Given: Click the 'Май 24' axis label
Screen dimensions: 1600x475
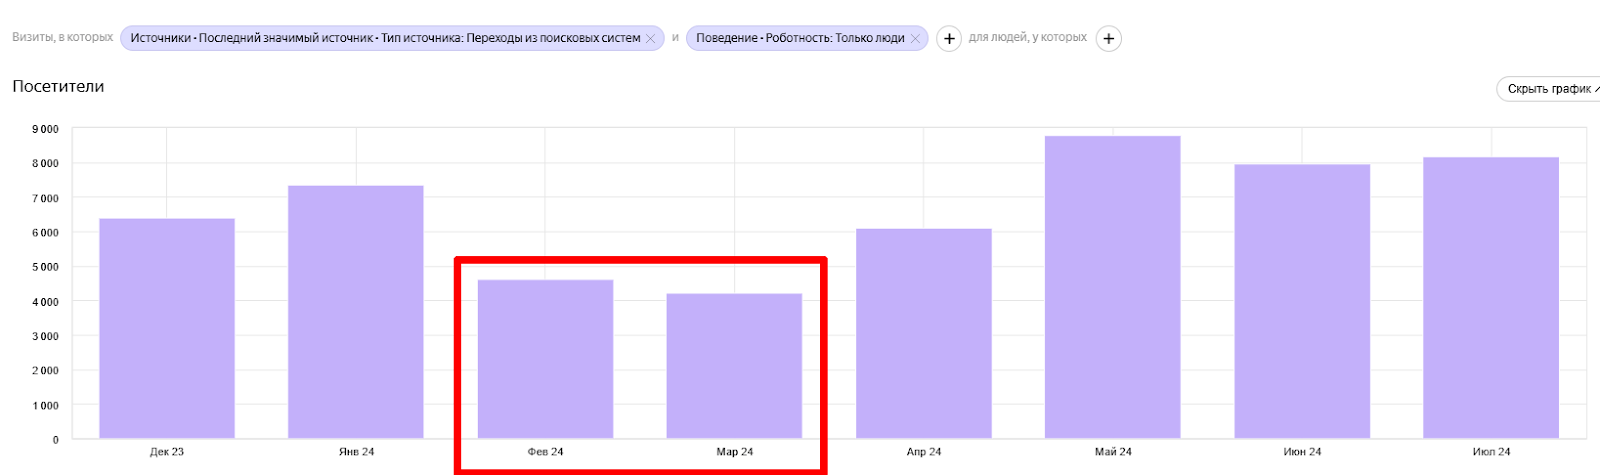Looking at the screenshot, I should click(1113, 452).
